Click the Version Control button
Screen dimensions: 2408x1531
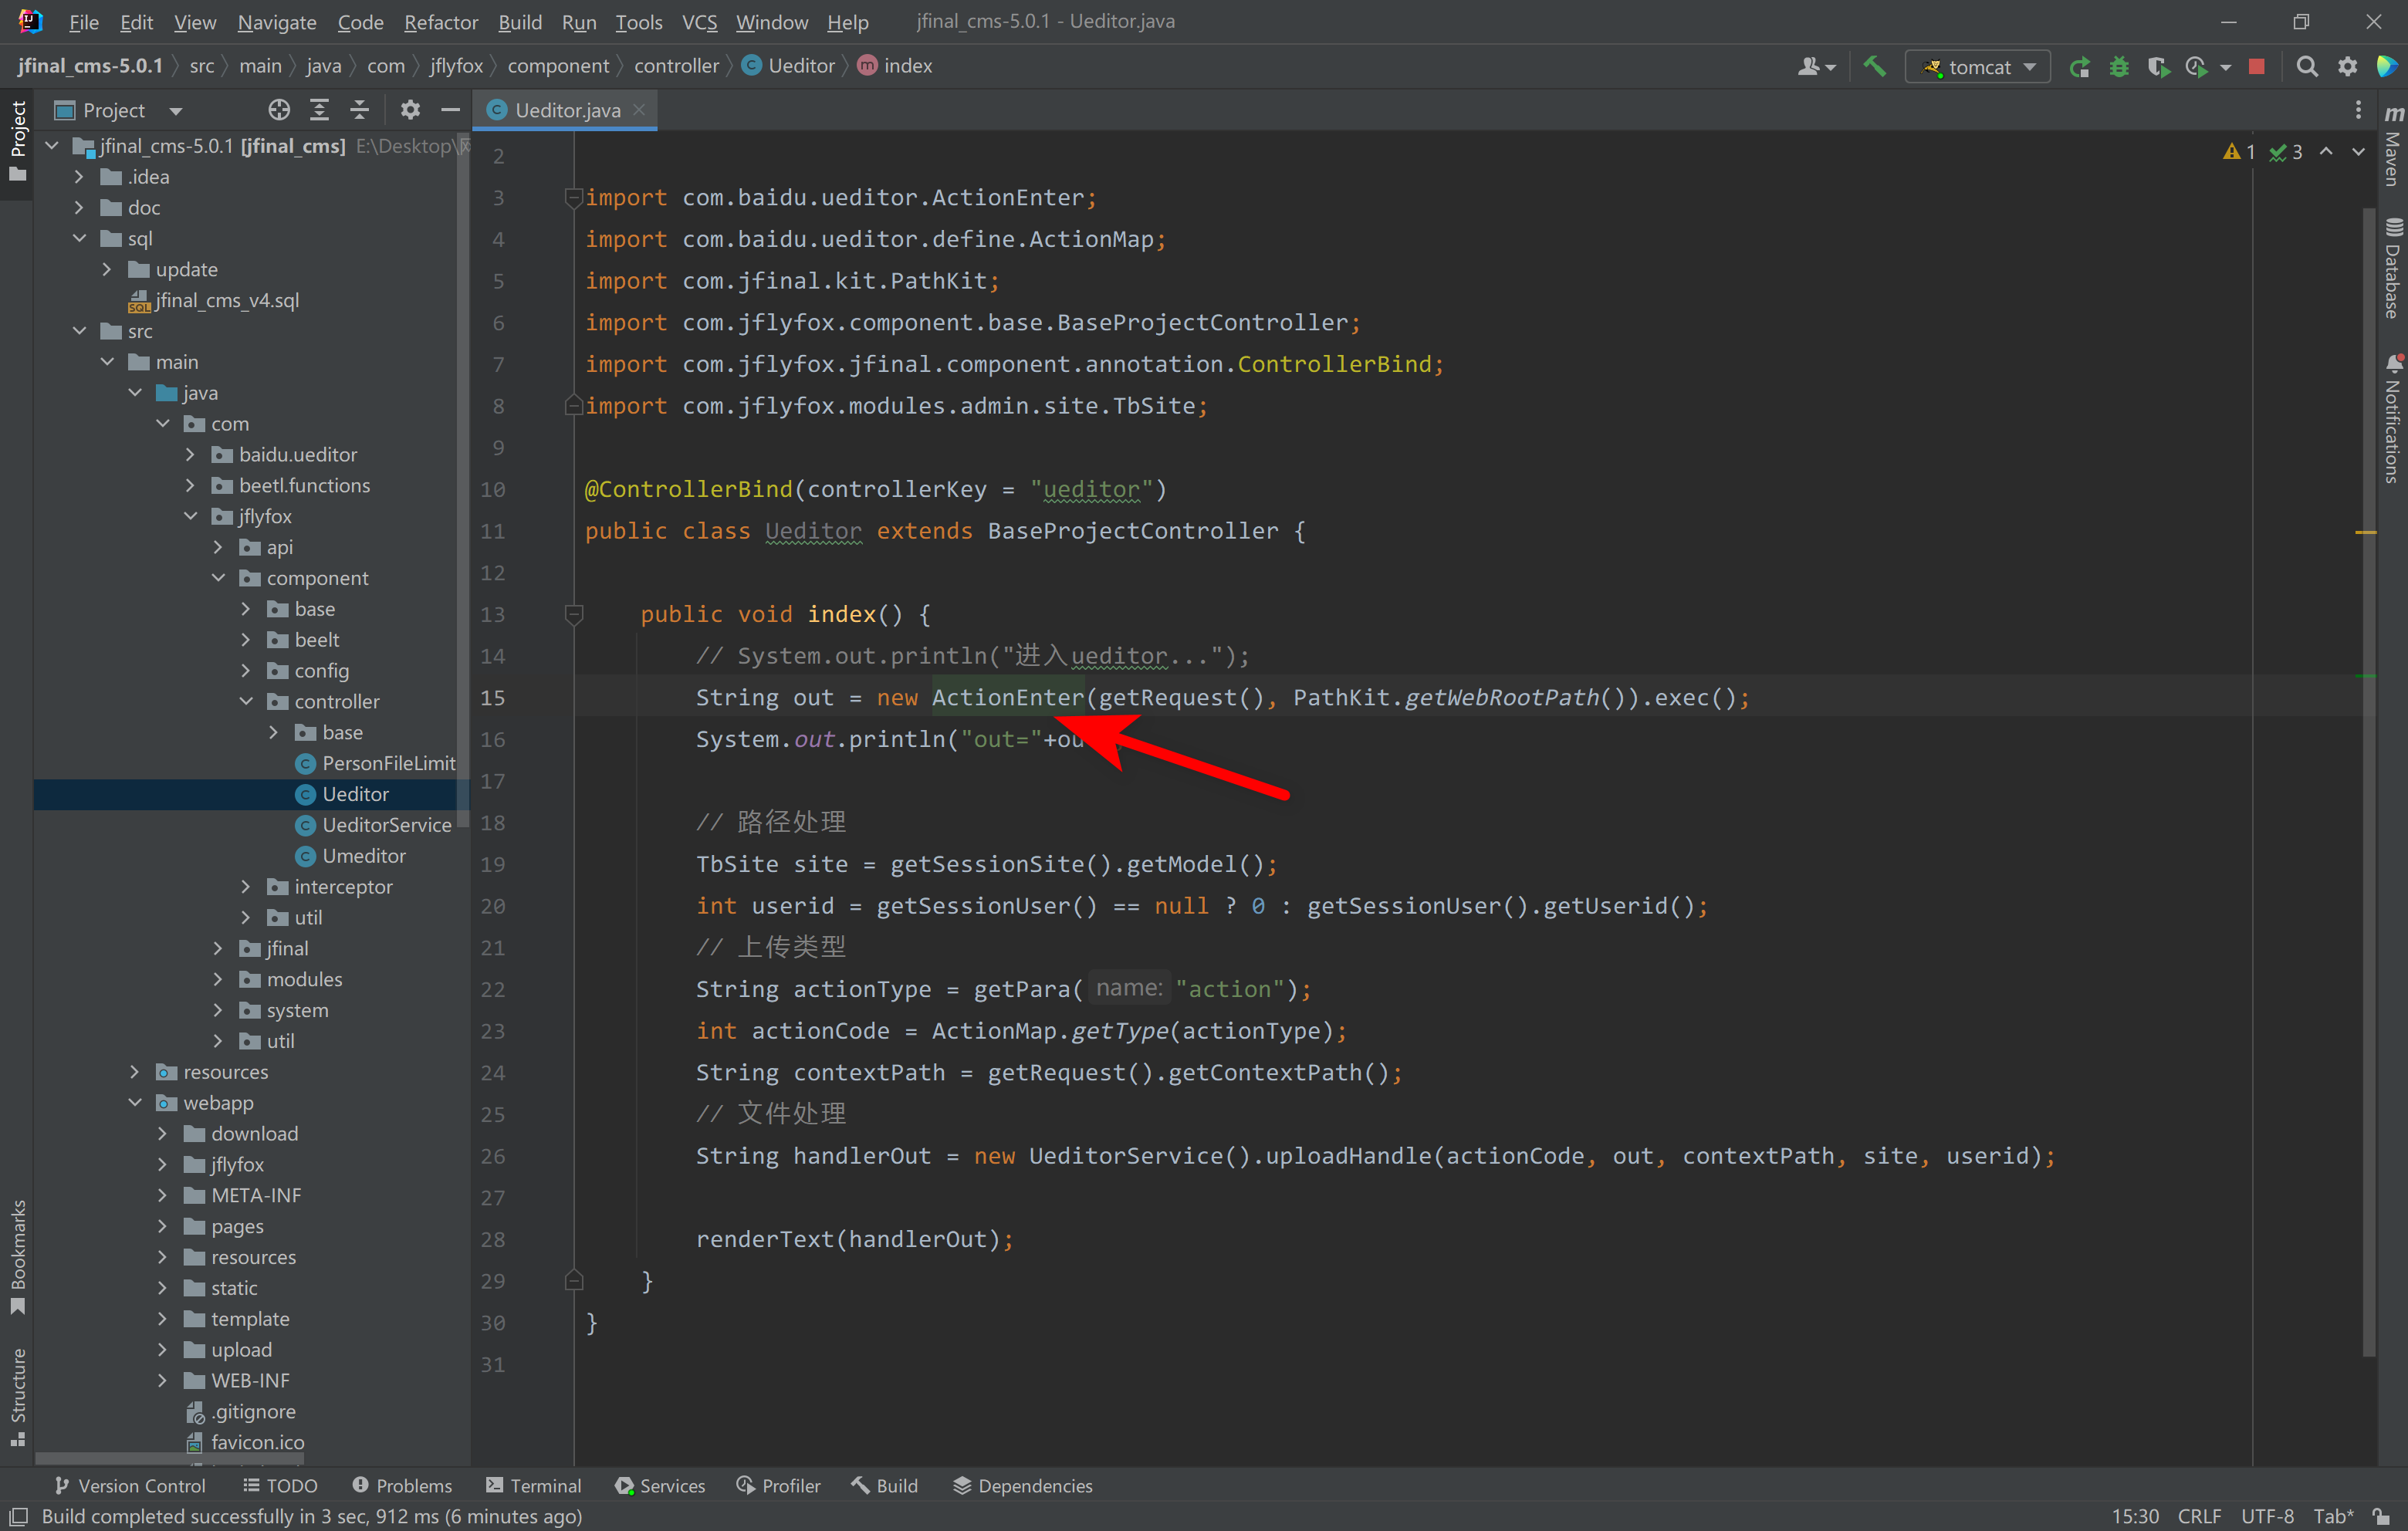pos(130,1485)
